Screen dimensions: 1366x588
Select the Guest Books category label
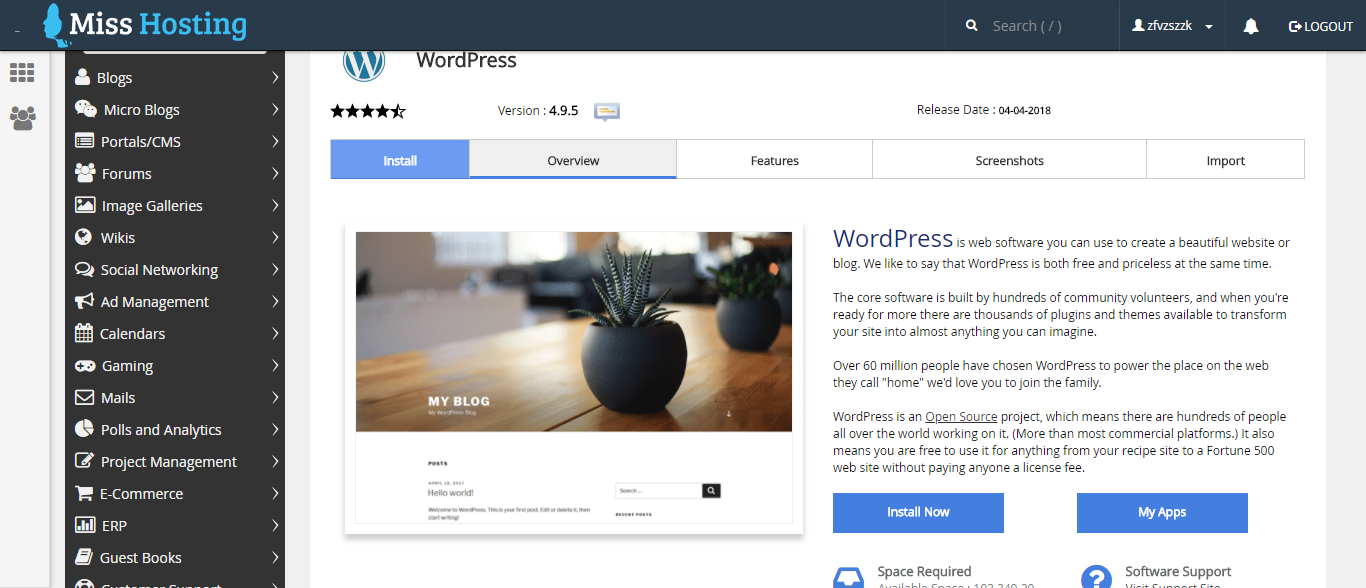click(141, 557)
